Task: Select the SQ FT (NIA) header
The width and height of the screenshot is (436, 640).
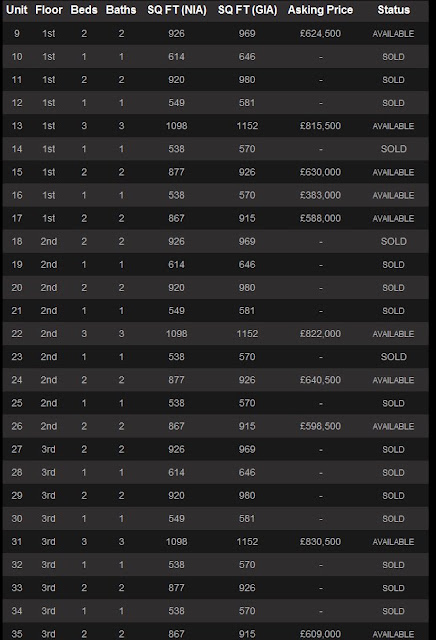Action: (177, 10)
